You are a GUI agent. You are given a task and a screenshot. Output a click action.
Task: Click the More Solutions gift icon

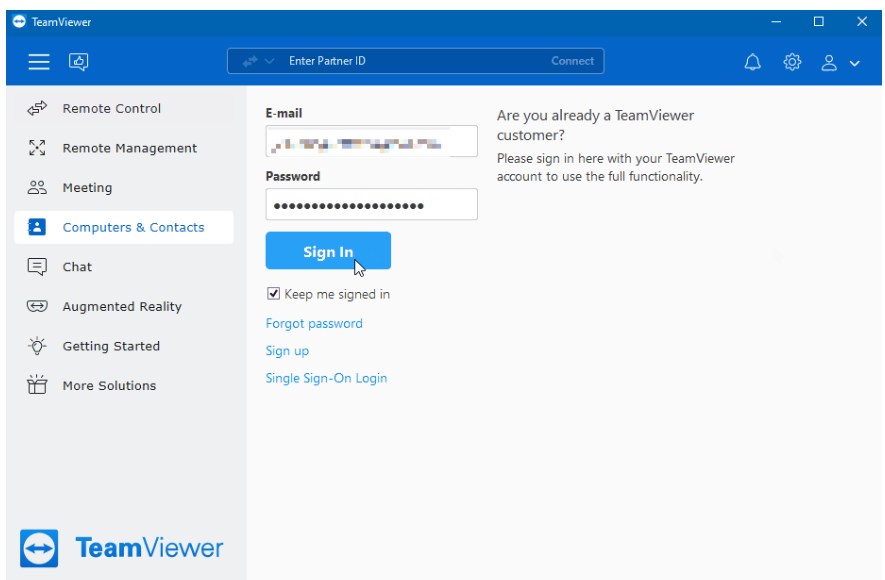point(37,385)
